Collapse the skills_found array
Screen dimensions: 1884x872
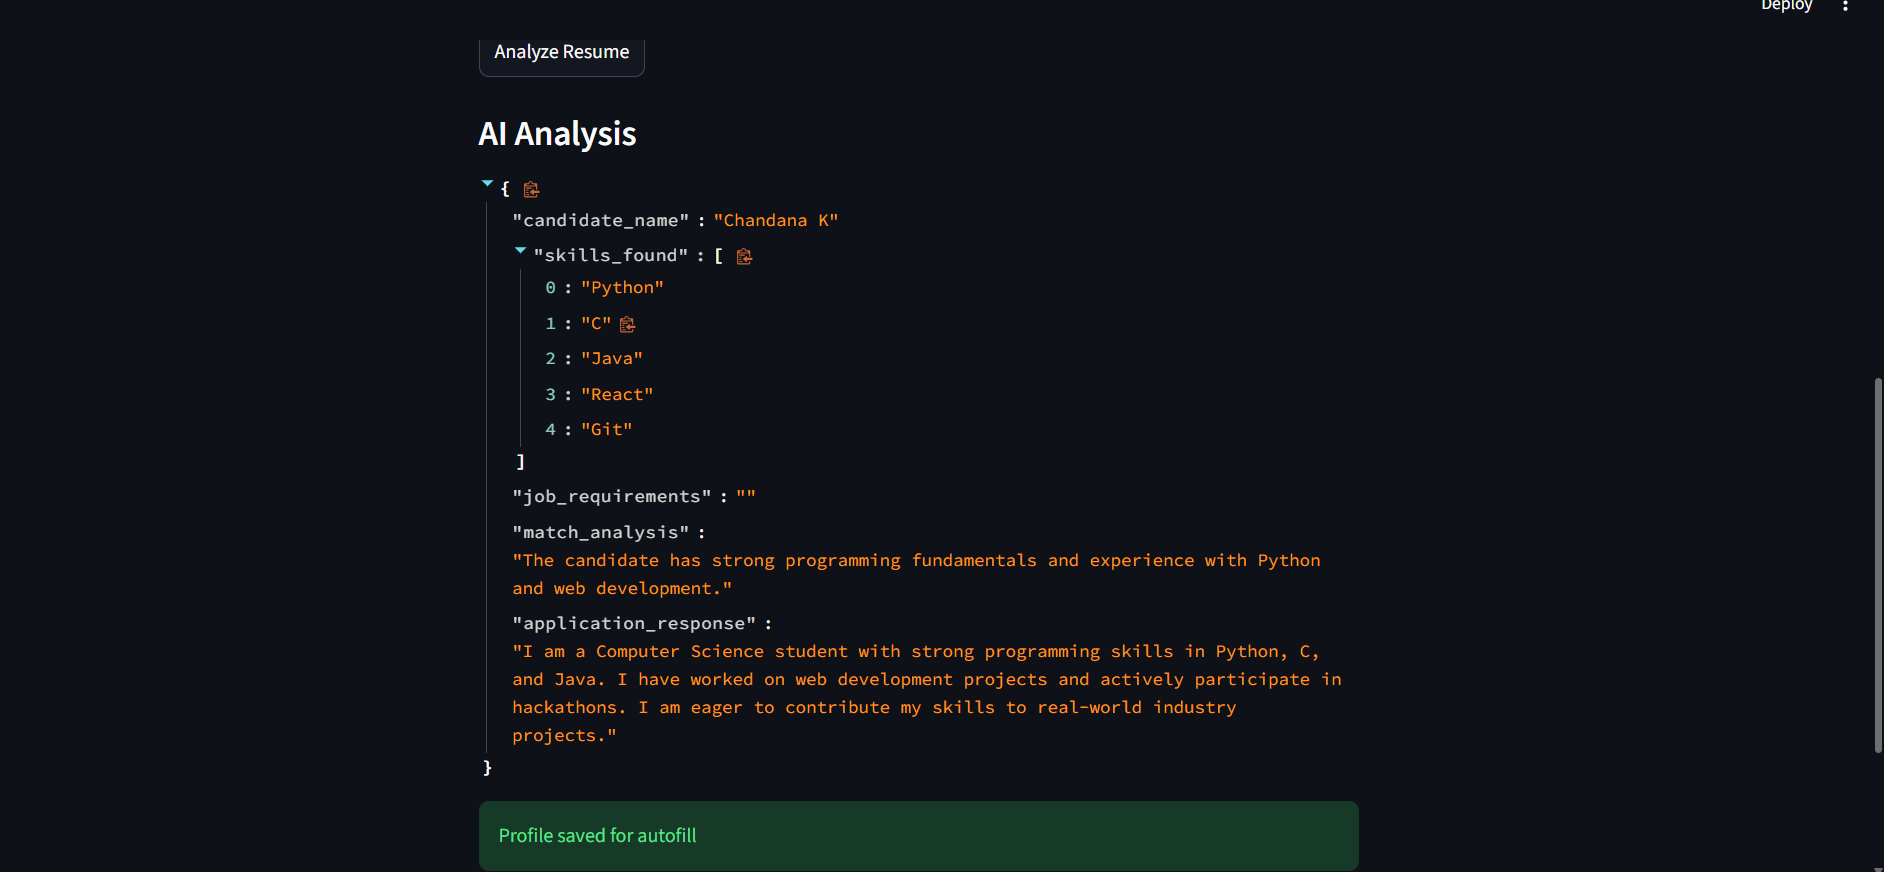coord(520,251)
